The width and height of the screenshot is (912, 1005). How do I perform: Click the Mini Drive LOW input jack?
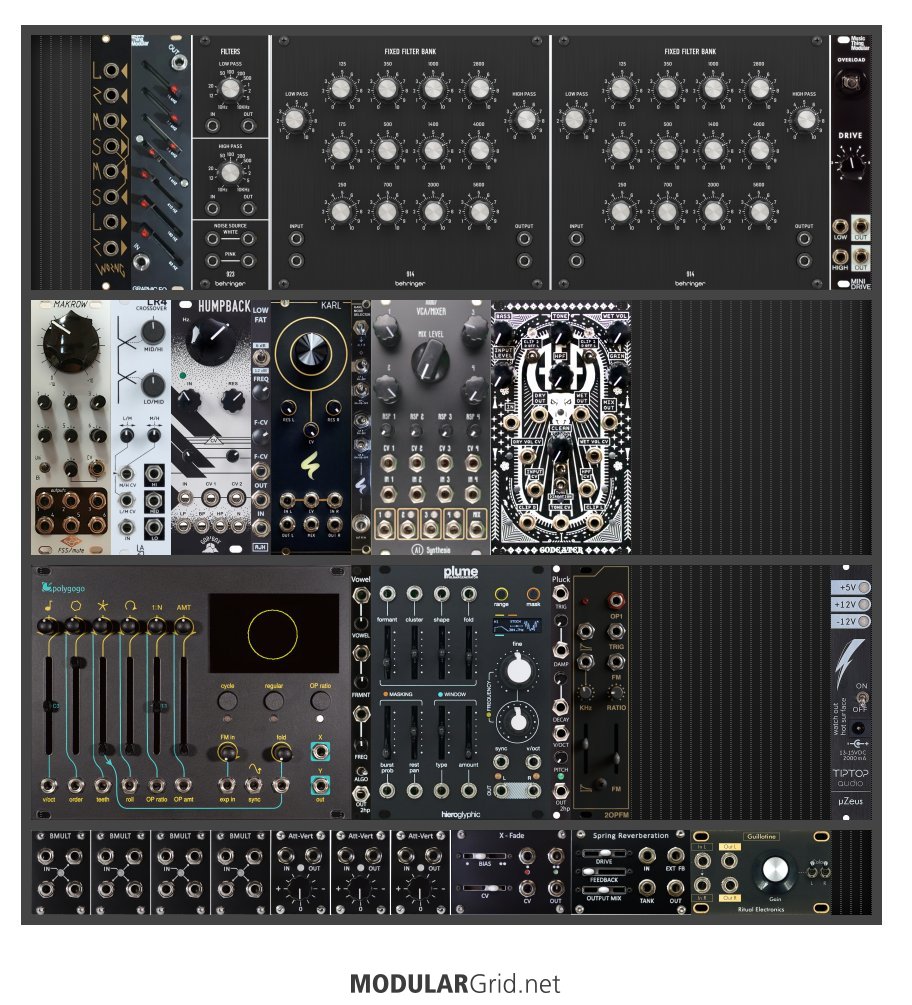[x=839, y=226]
